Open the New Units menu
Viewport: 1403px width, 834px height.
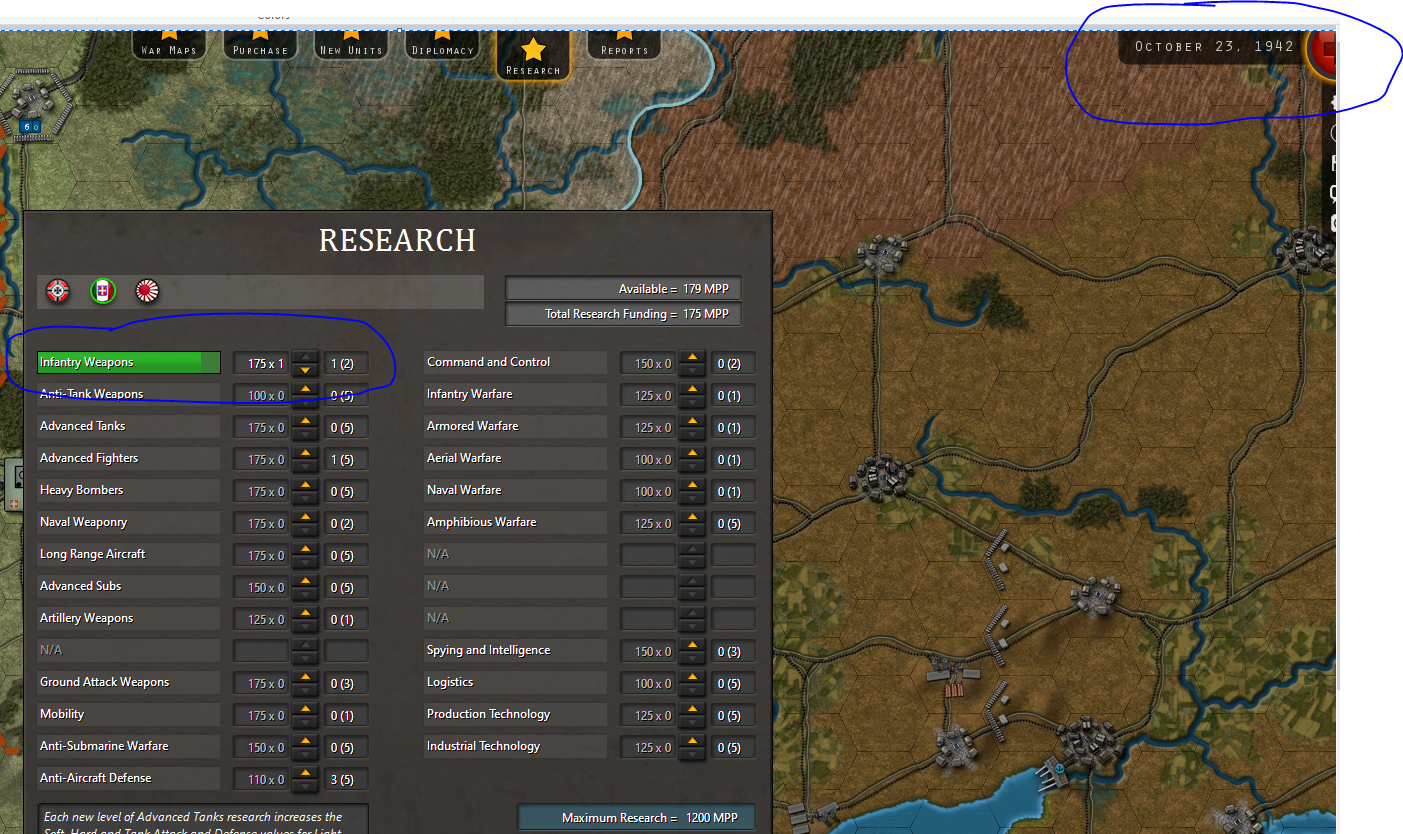(351, 46)
